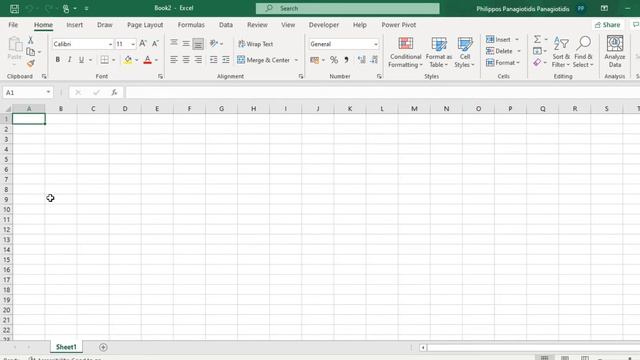640x360 pixels.
Task: Click the Increase Indent icon
Action: 226,60
